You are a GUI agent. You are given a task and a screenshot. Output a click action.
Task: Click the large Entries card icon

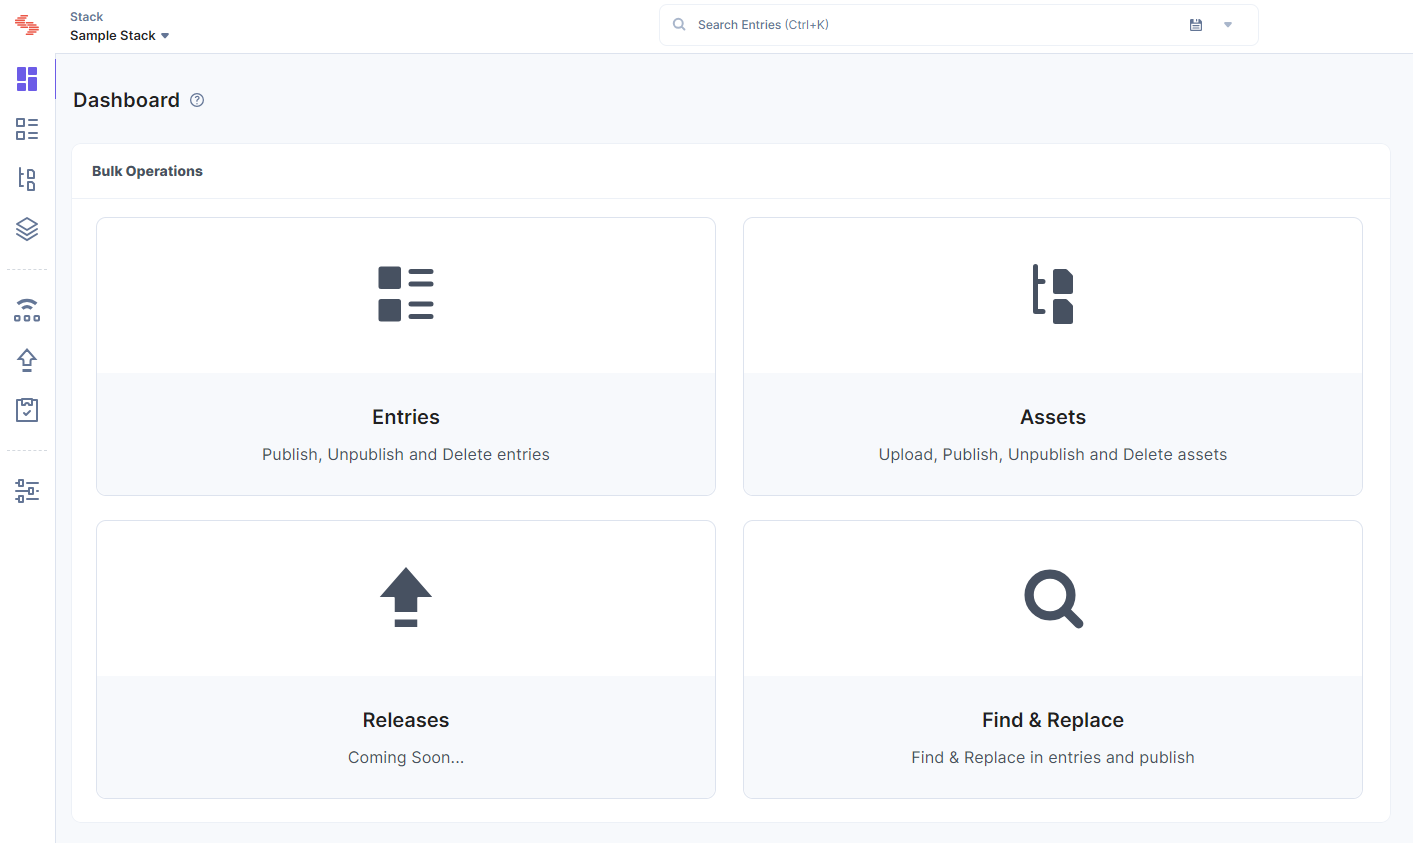pos(406,294)
